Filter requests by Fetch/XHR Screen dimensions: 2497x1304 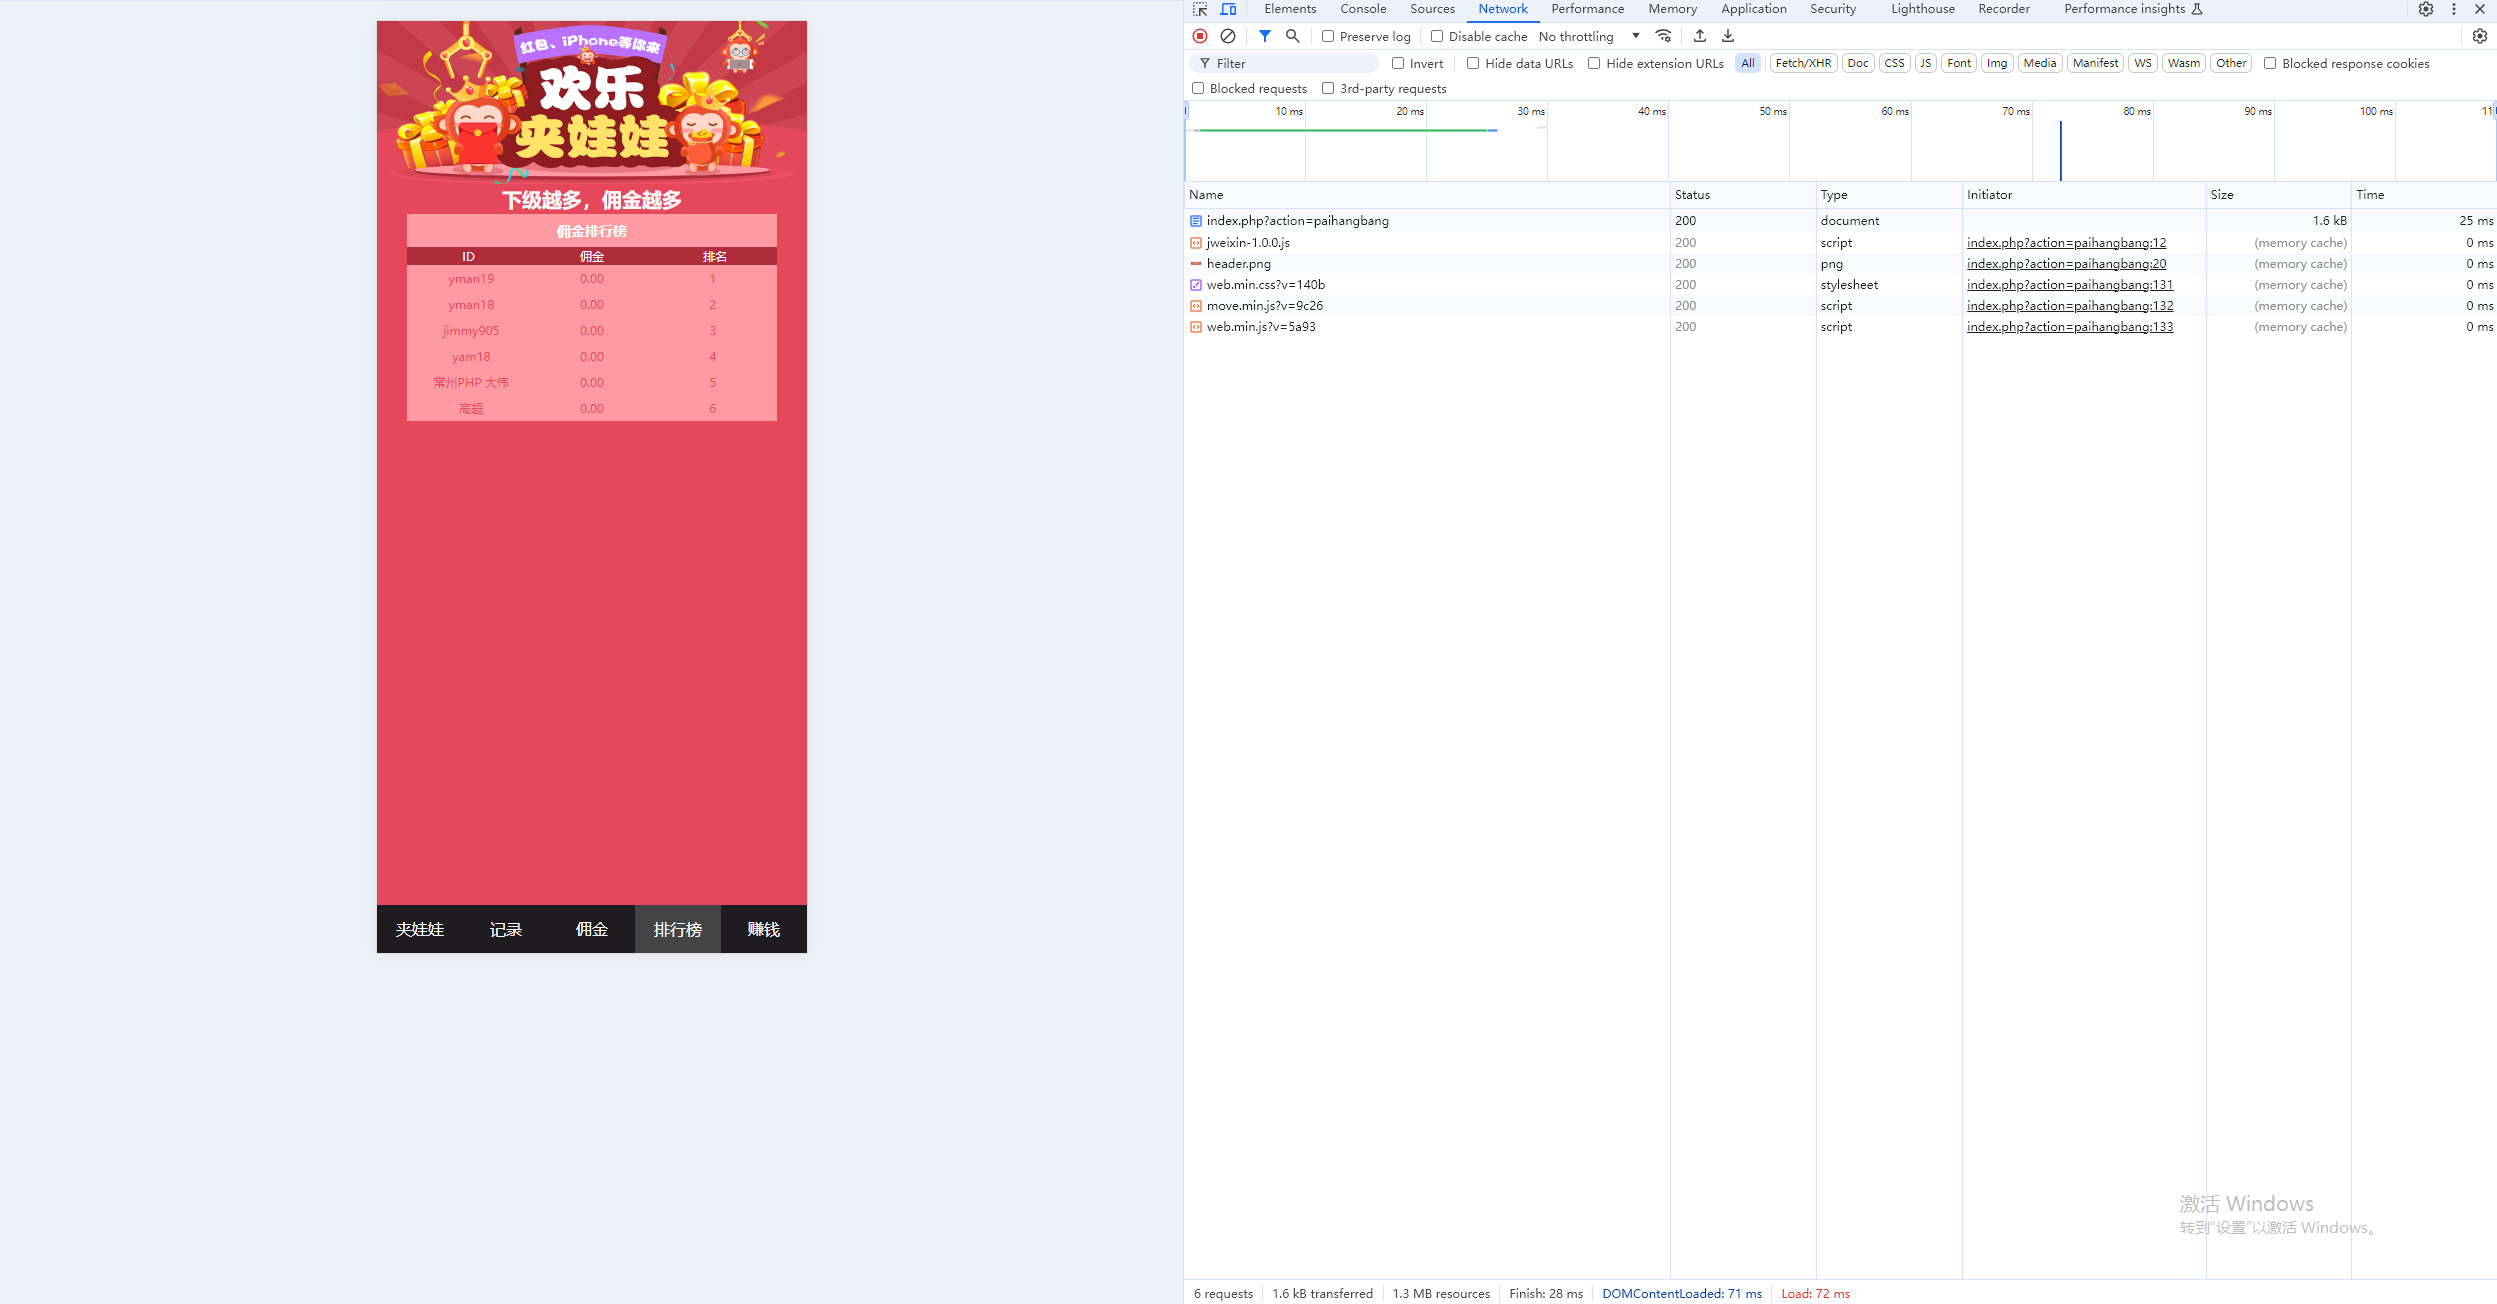coord(1803,63)
